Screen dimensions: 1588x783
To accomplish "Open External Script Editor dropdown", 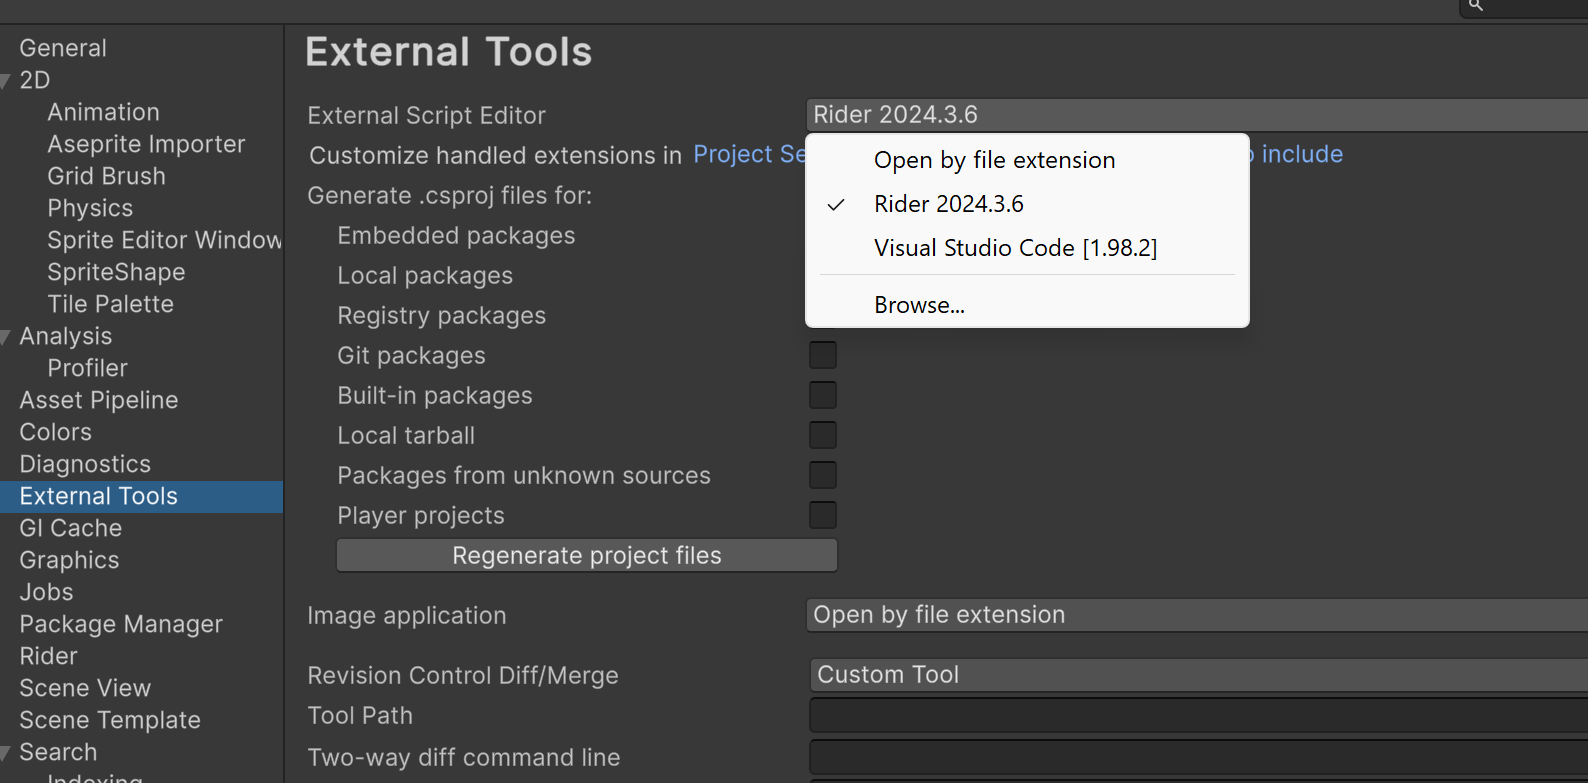I will 1197,115.
